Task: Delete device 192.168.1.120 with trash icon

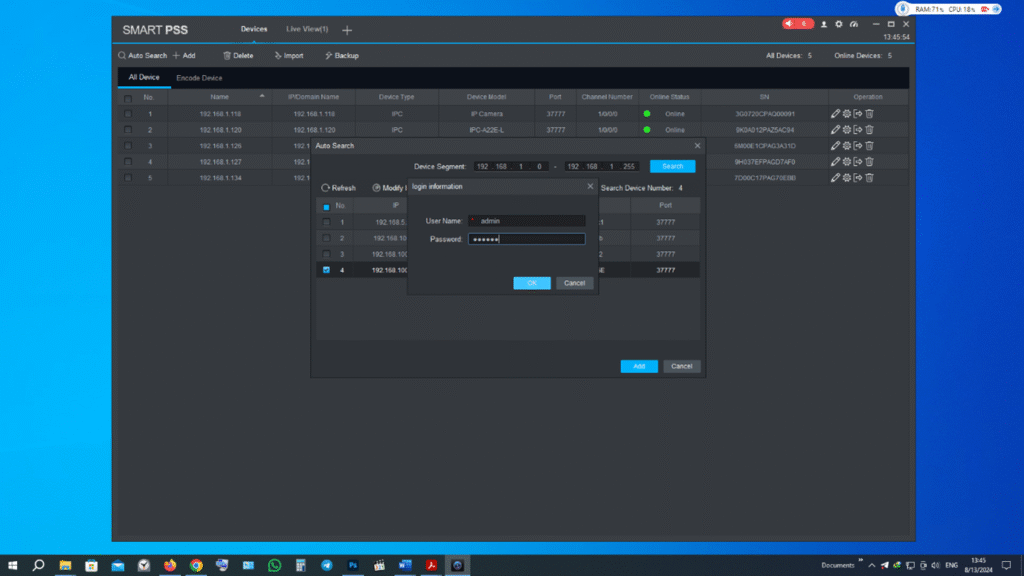Action: click(x=869, y=130)
